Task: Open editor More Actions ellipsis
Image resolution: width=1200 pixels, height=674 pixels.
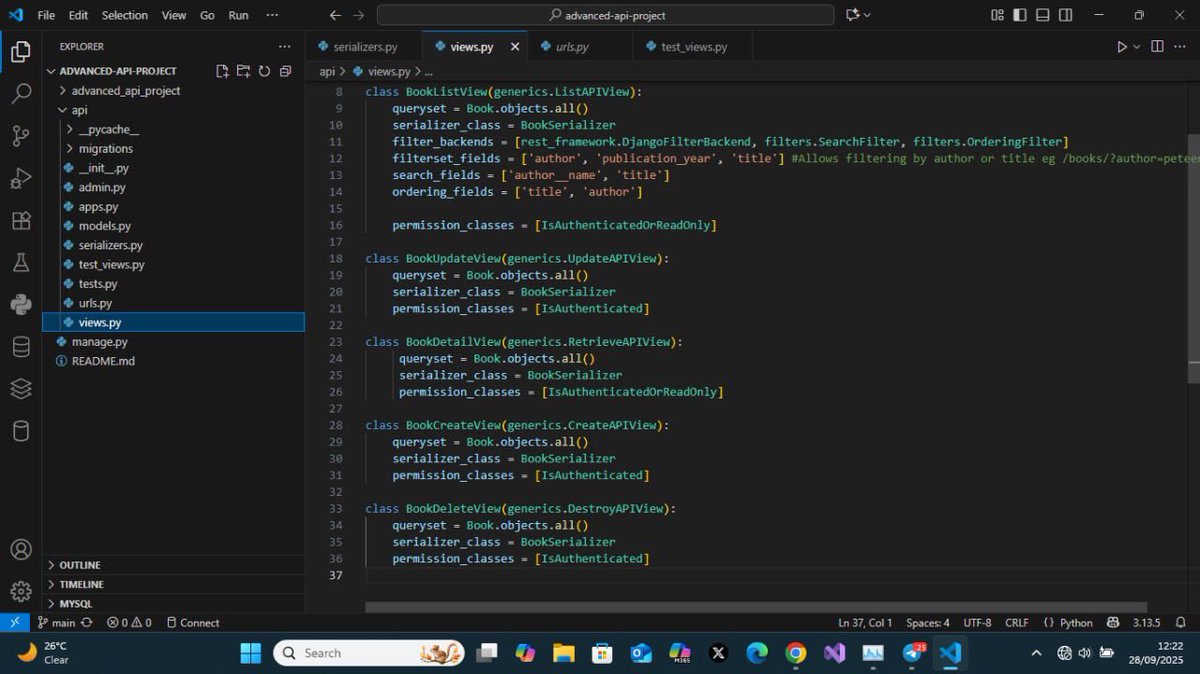Action: pos(1180,47)
